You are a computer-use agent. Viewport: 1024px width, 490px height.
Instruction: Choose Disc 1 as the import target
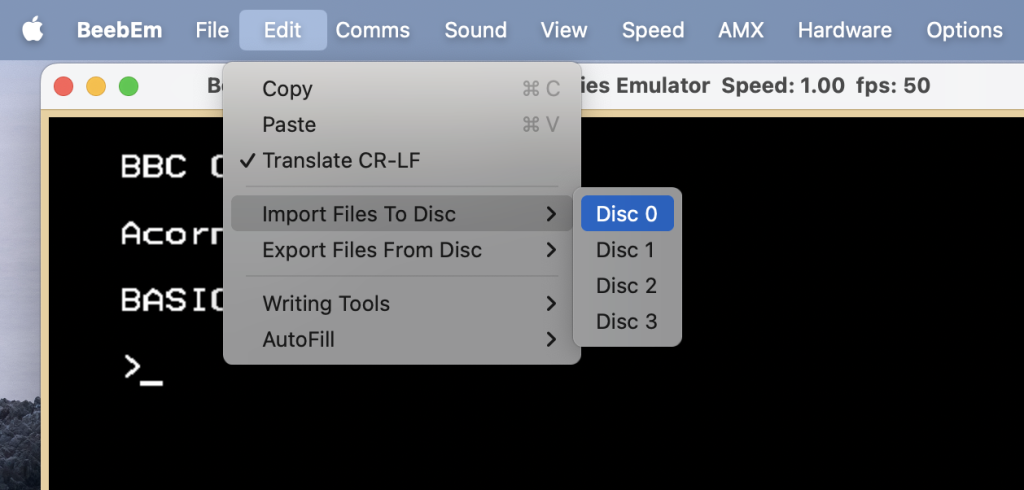coord(627,250)
